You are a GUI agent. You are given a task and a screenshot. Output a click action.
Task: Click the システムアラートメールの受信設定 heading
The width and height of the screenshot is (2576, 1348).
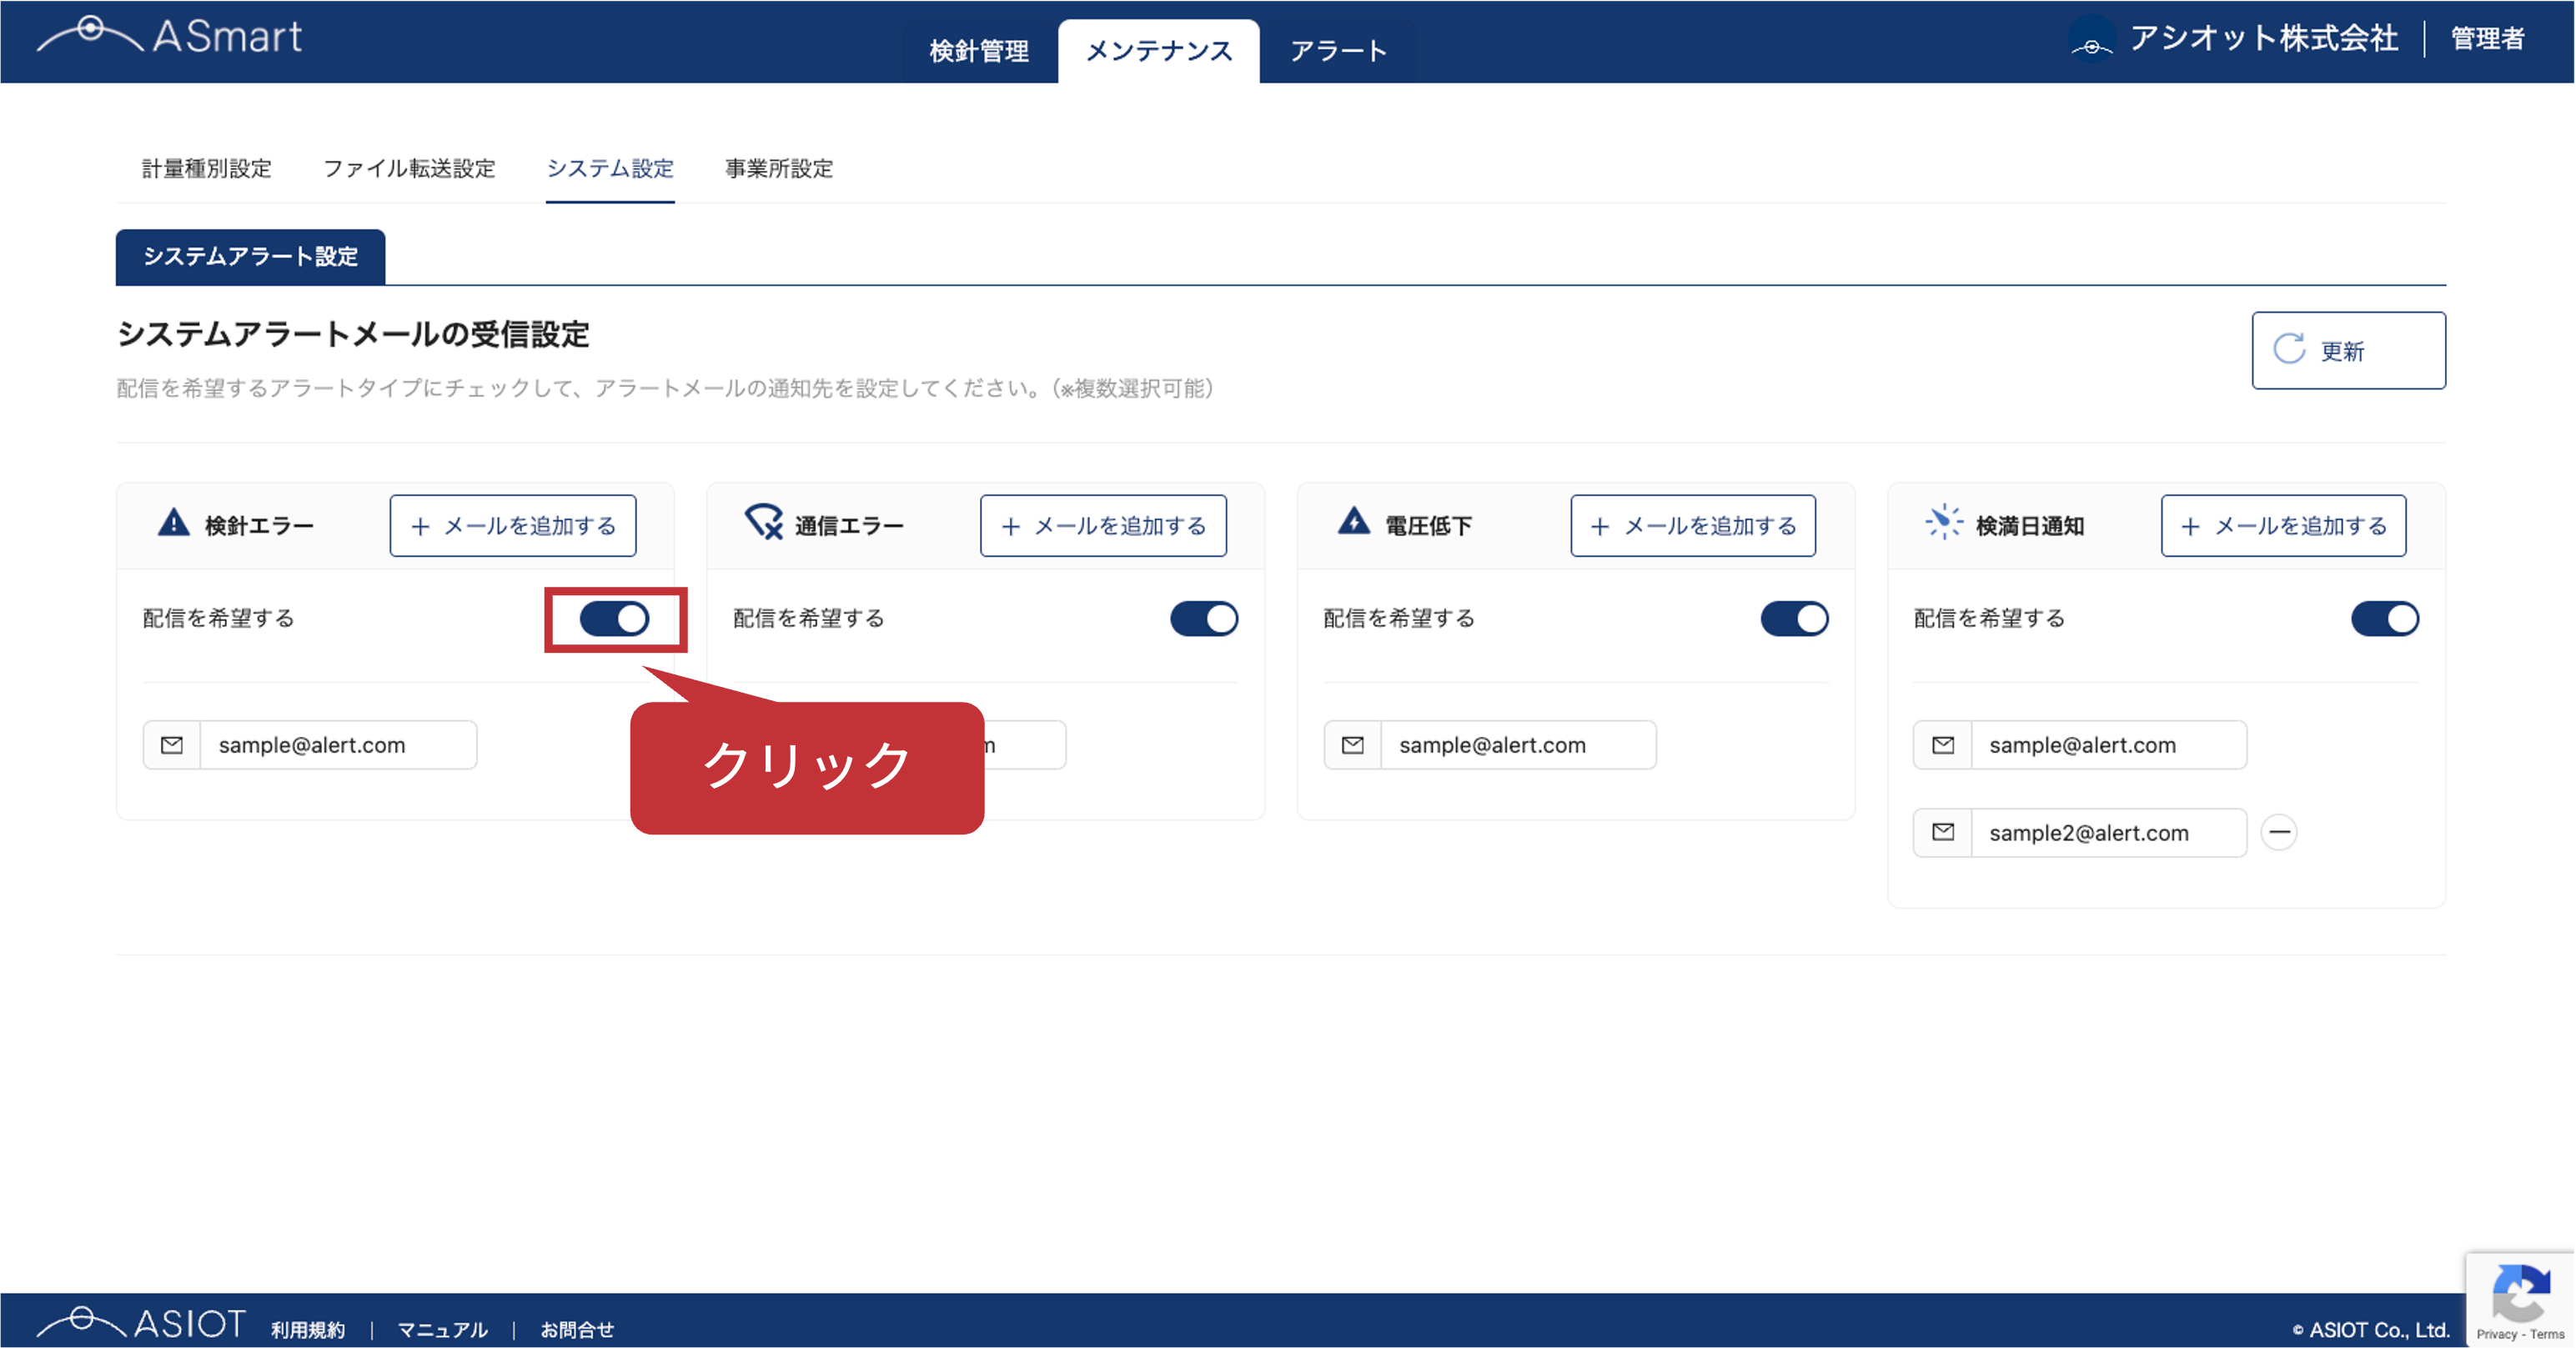point(353,334)
